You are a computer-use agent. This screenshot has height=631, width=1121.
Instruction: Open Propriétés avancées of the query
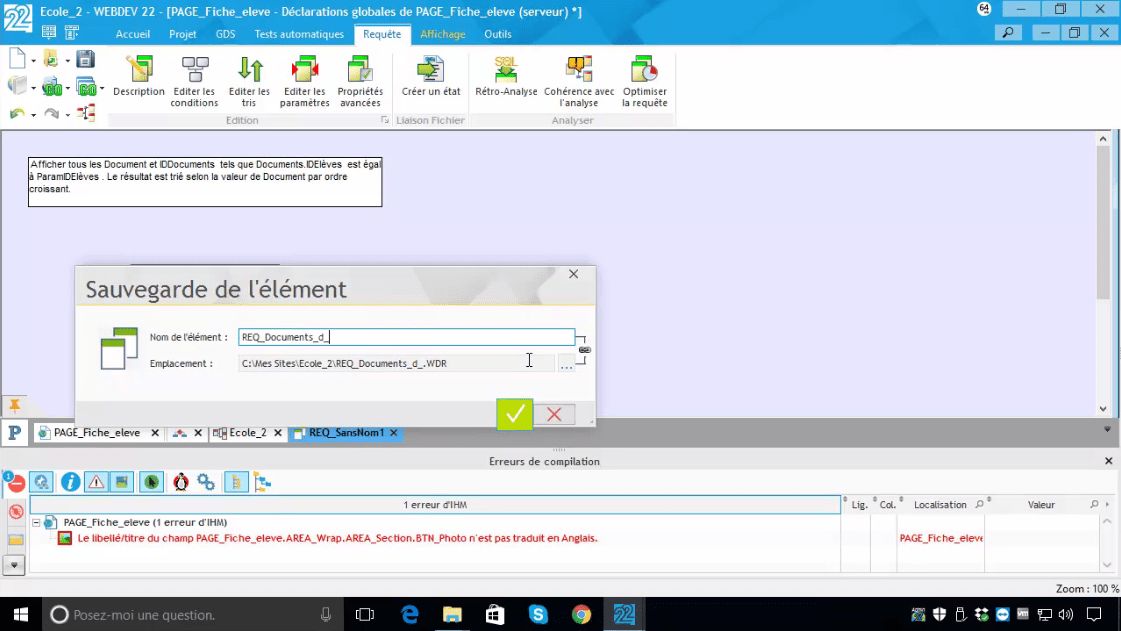(x=360, y=81)
